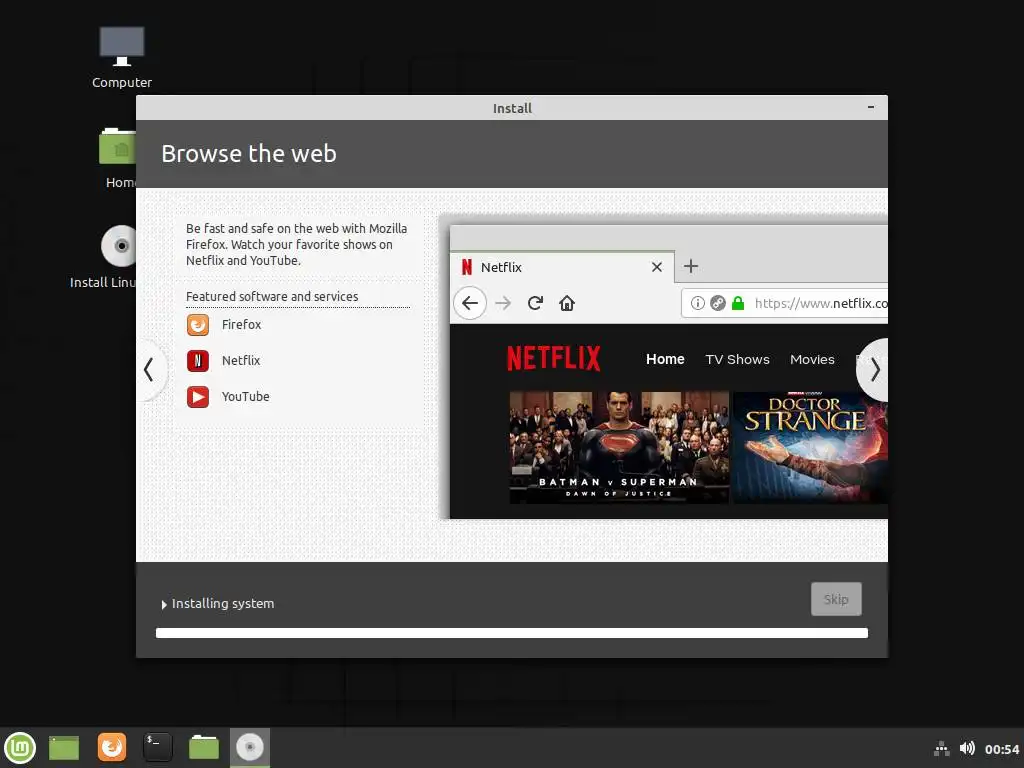The image size is (1024, 768).
Task: Click the YouTube label in featured list
Action: tap(246, 396)
